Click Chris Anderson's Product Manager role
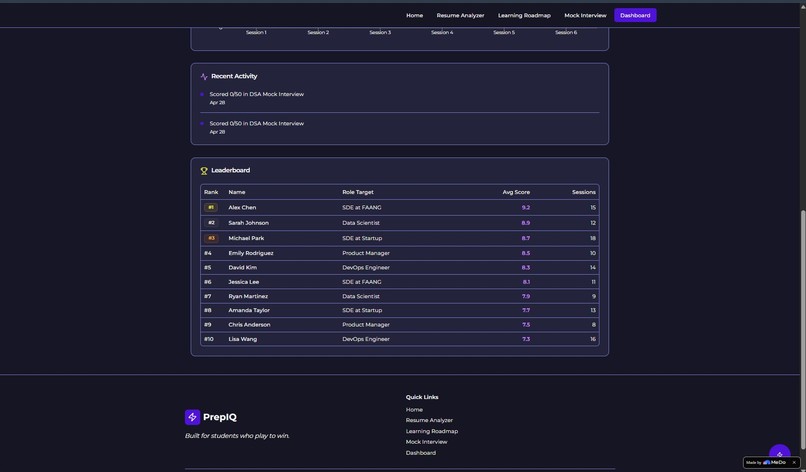Viewport: 806px width, 472px height. [x=366, y=325]
